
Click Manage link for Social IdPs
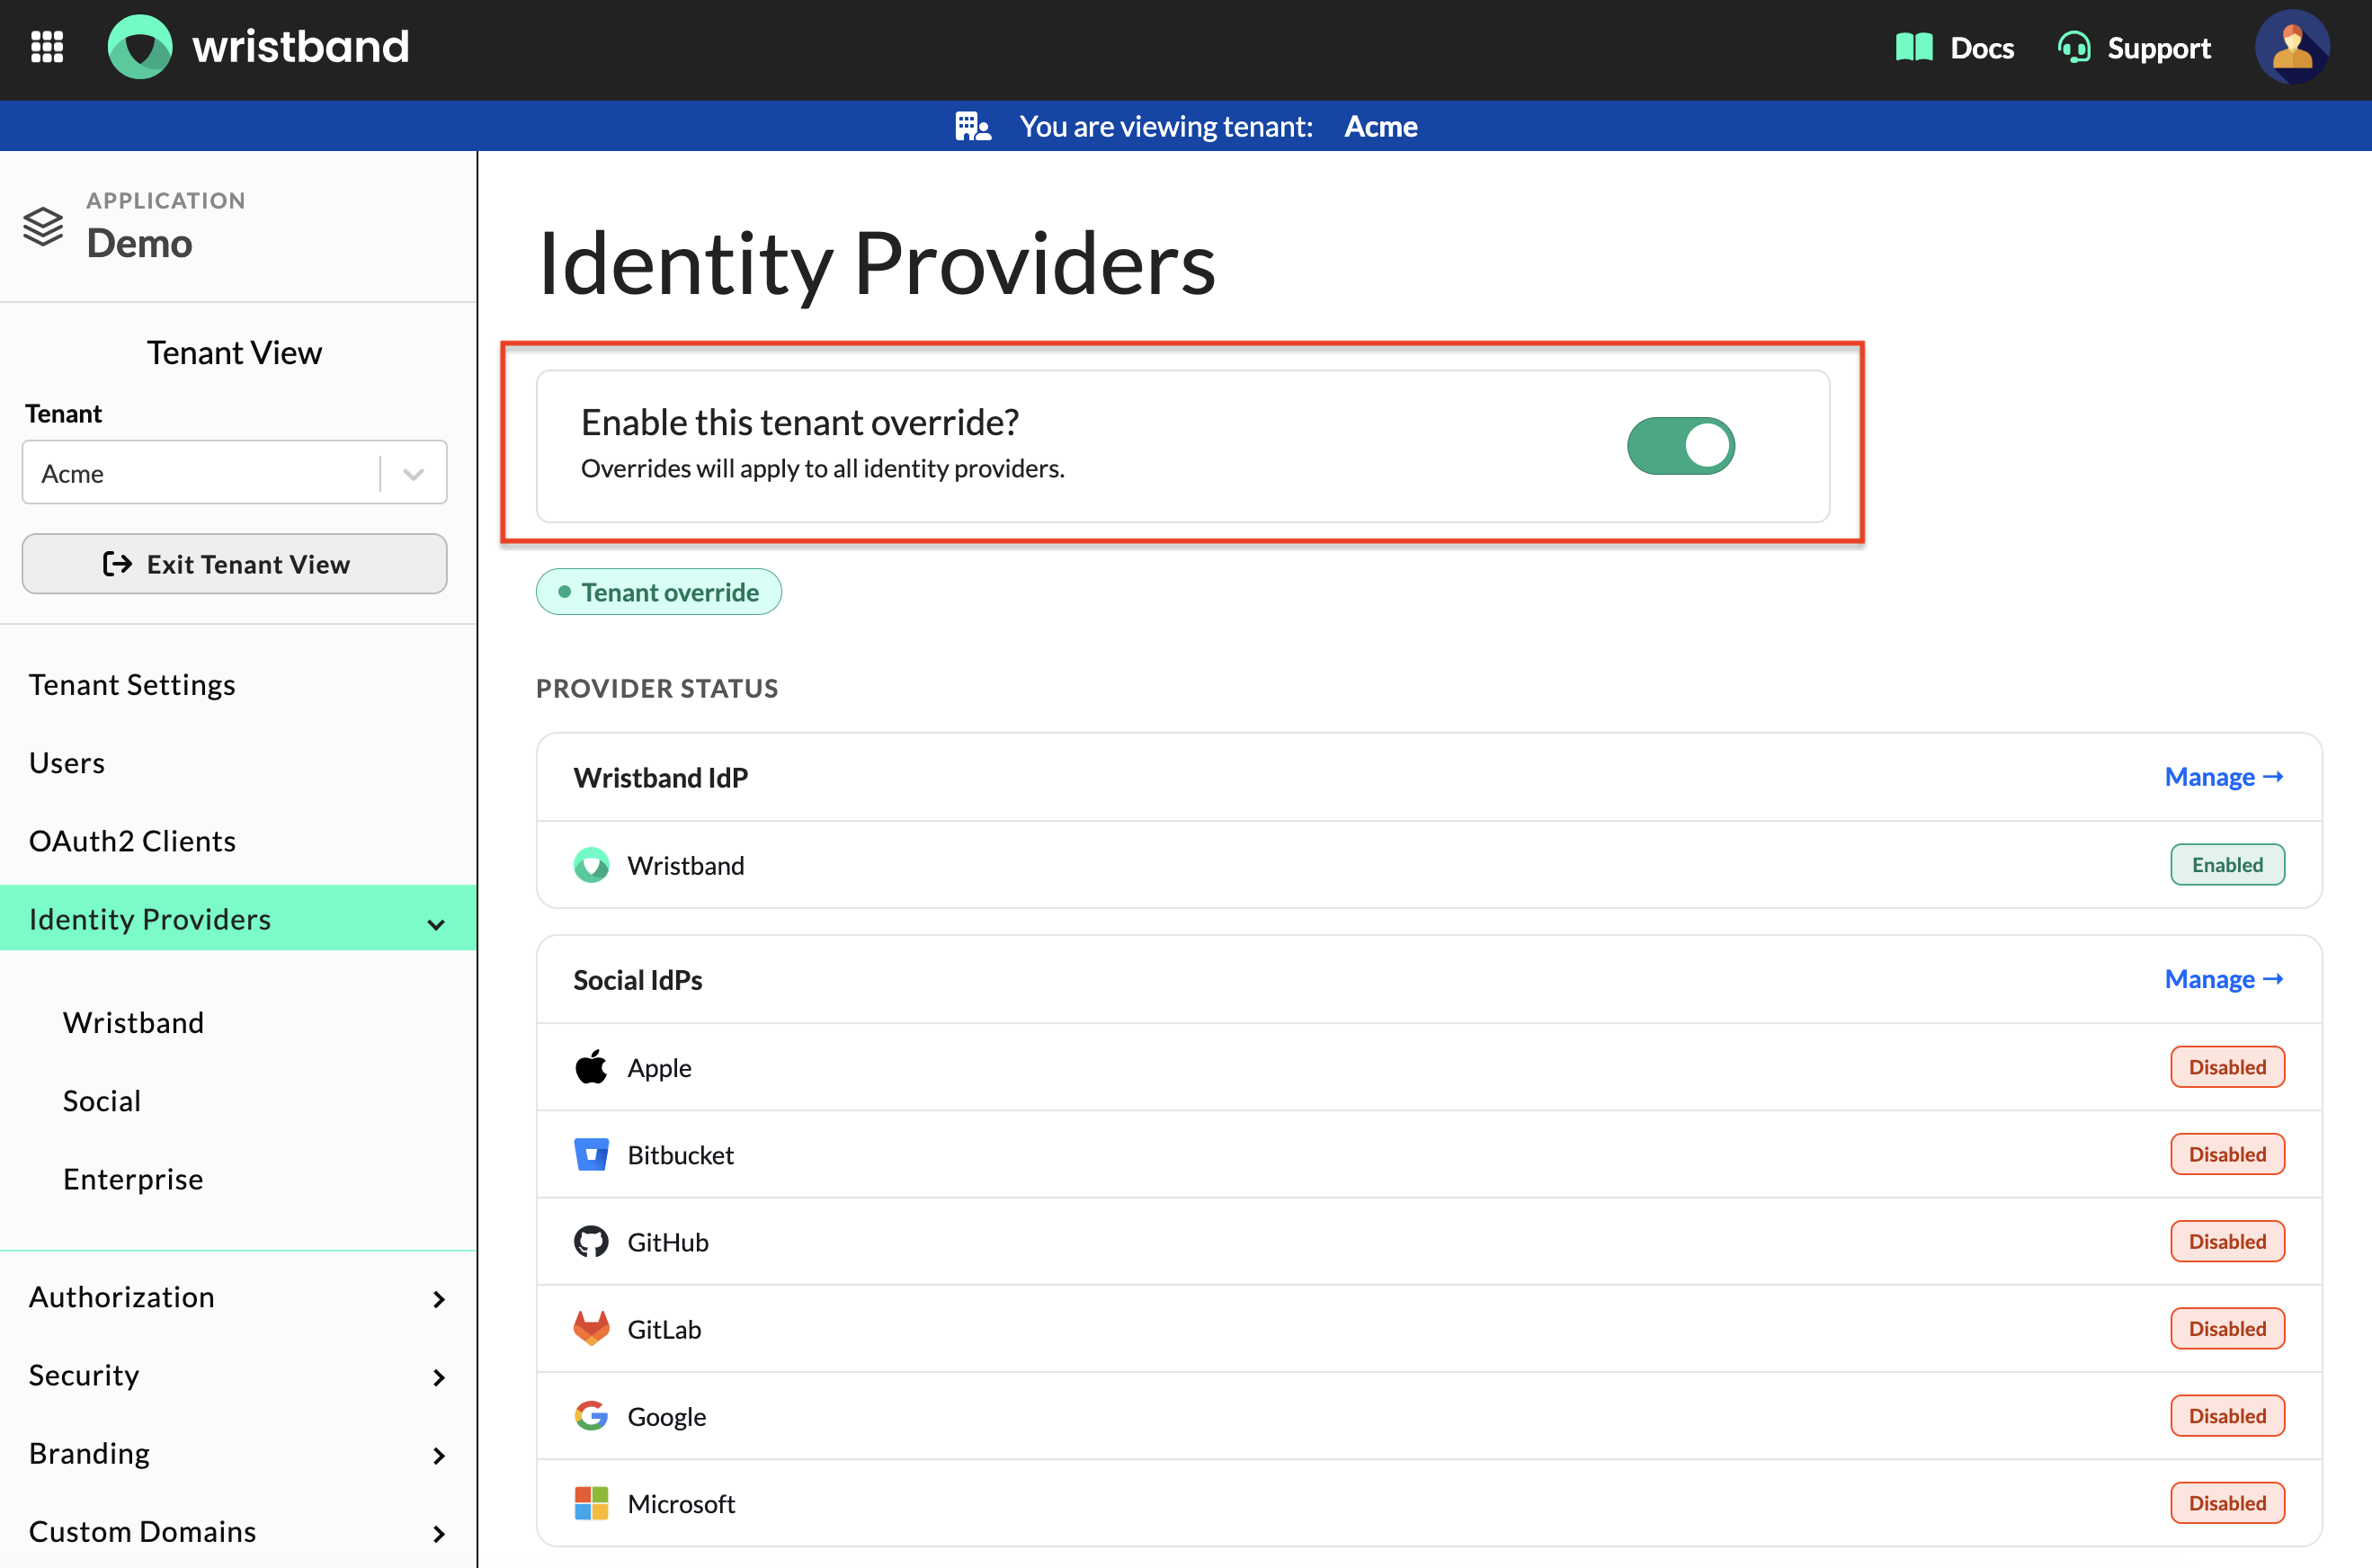[x=2224, y=978]
